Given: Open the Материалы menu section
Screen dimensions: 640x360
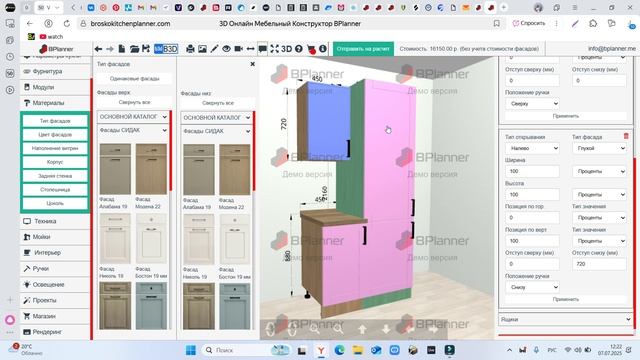Looking at the screenshot, I should (x=55, y=103).
